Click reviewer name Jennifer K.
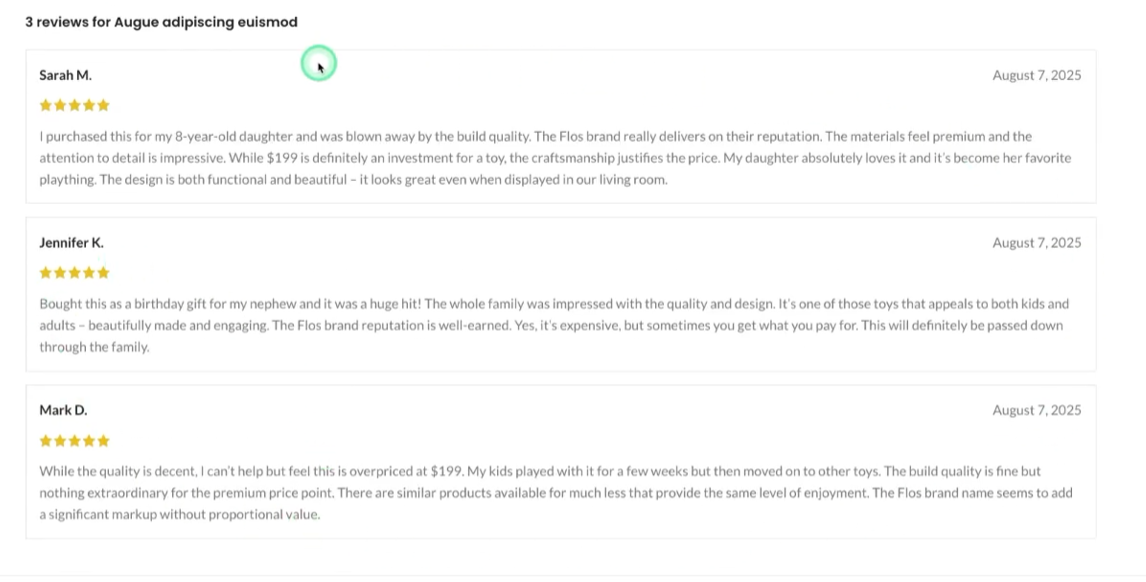This screenshot has width=1146, height=582. tap(71, 243)
